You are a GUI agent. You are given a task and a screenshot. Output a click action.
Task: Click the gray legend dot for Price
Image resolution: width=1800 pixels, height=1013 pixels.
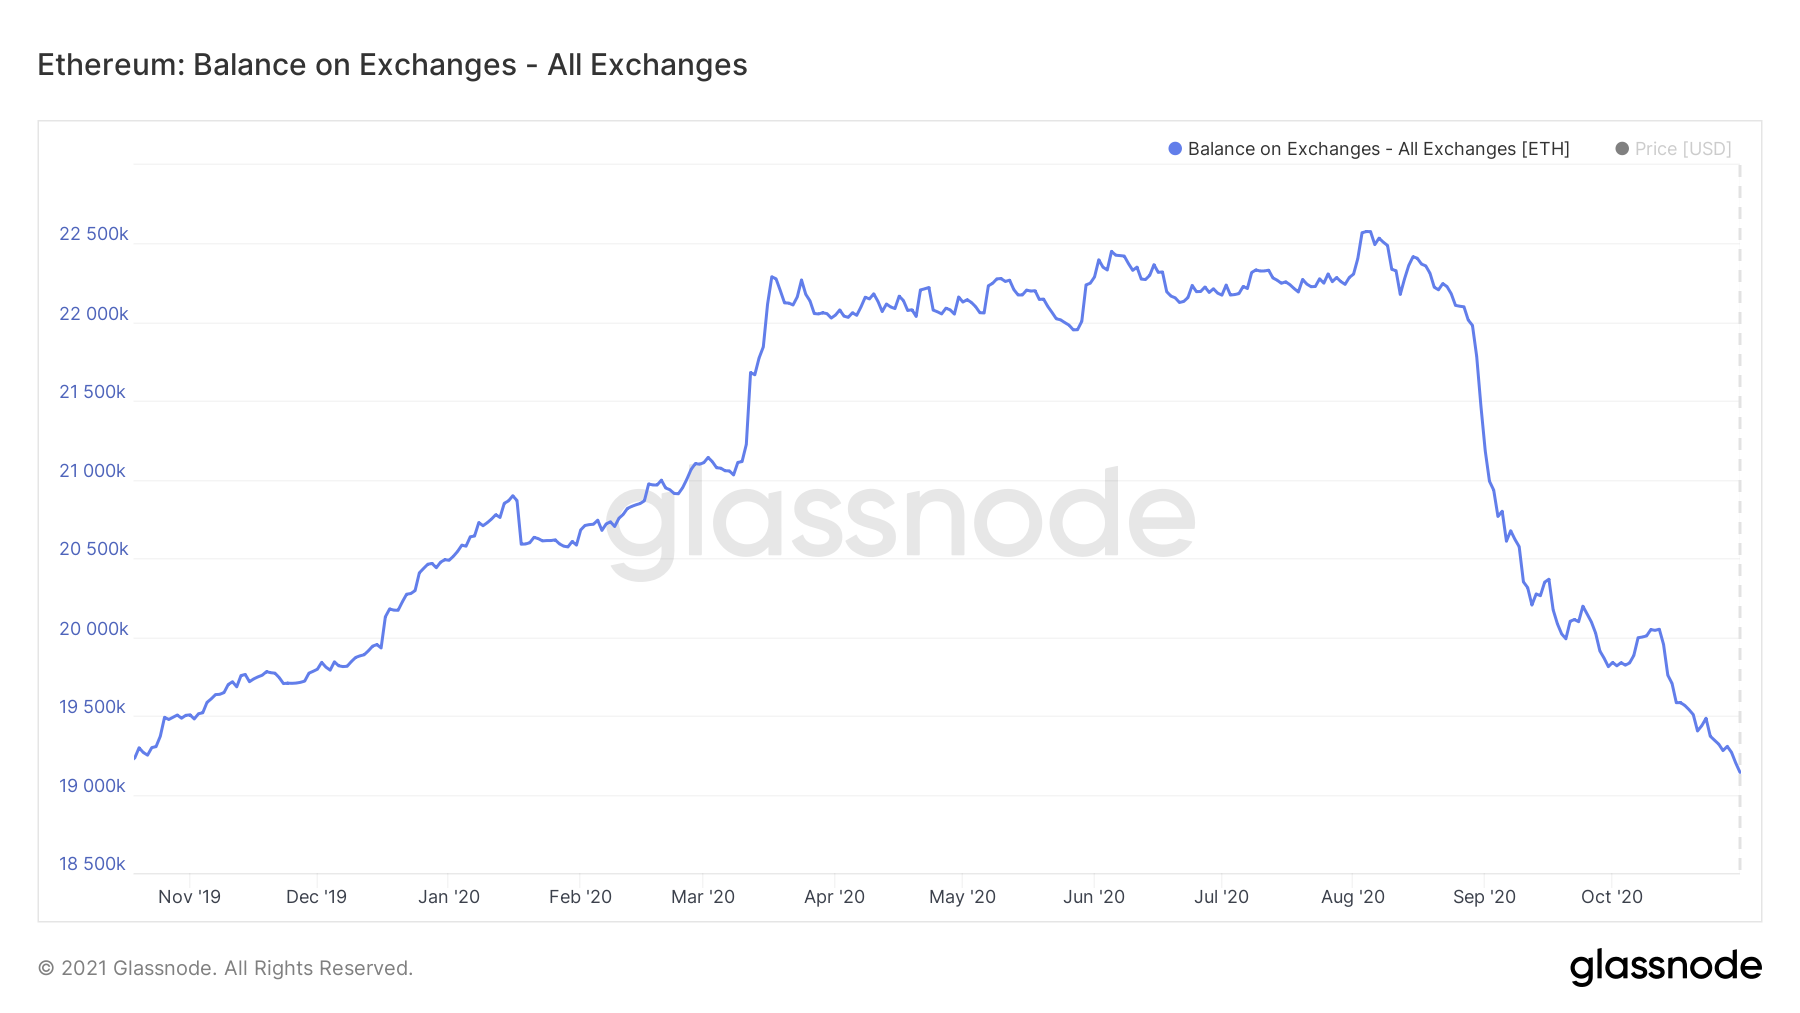1622,149
